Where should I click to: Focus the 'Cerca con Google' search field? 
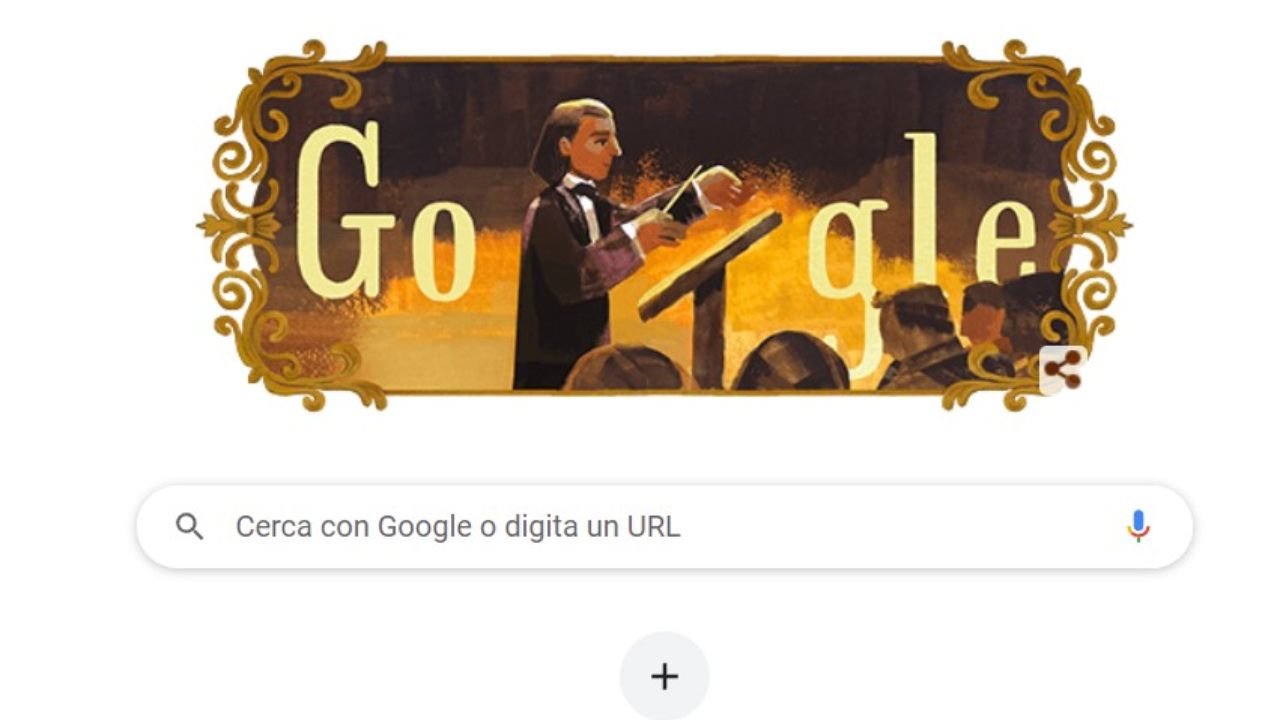tap(664, 527)
